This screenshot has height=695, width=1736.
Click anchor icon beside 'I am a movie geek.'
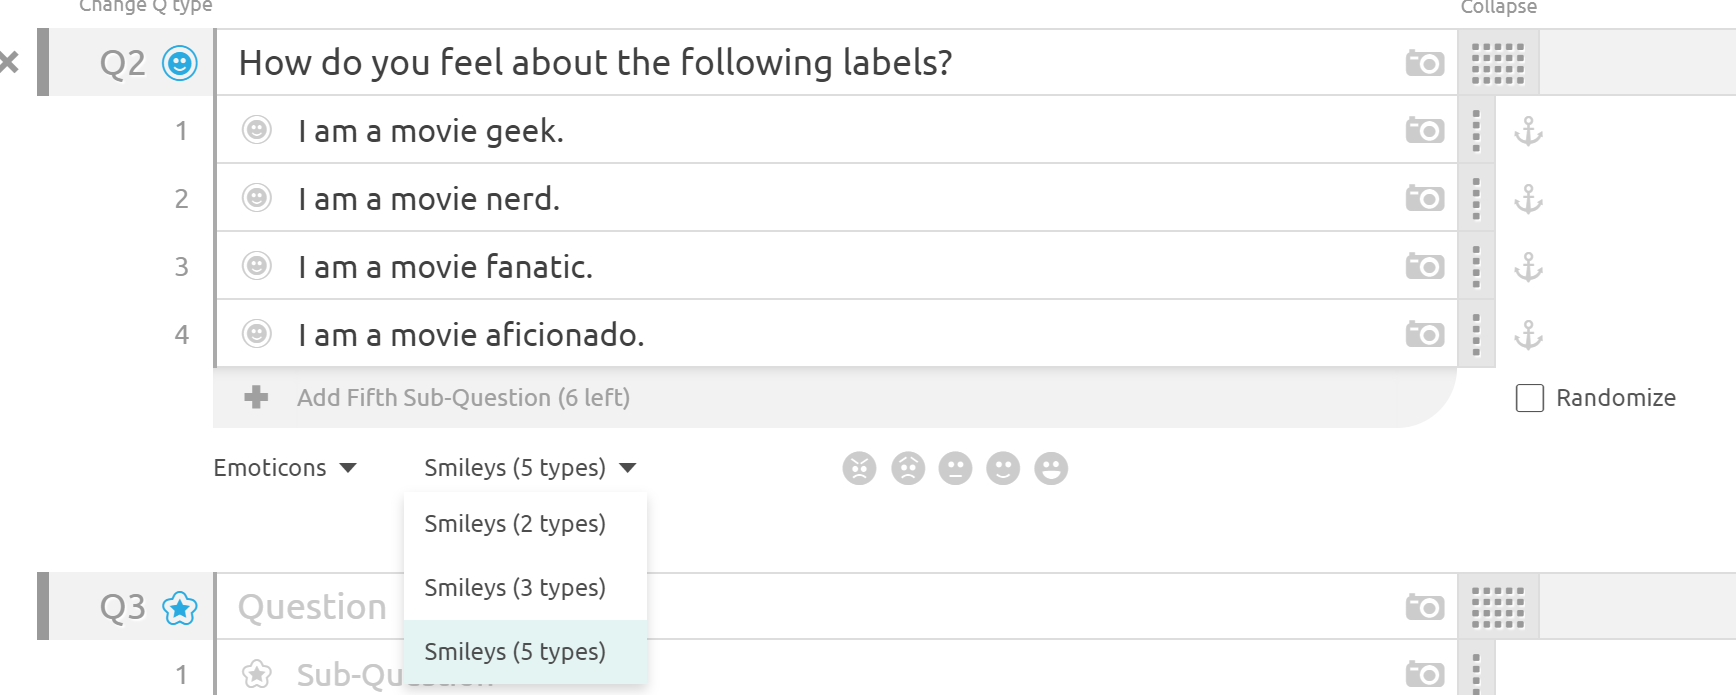pos(1528,131)
